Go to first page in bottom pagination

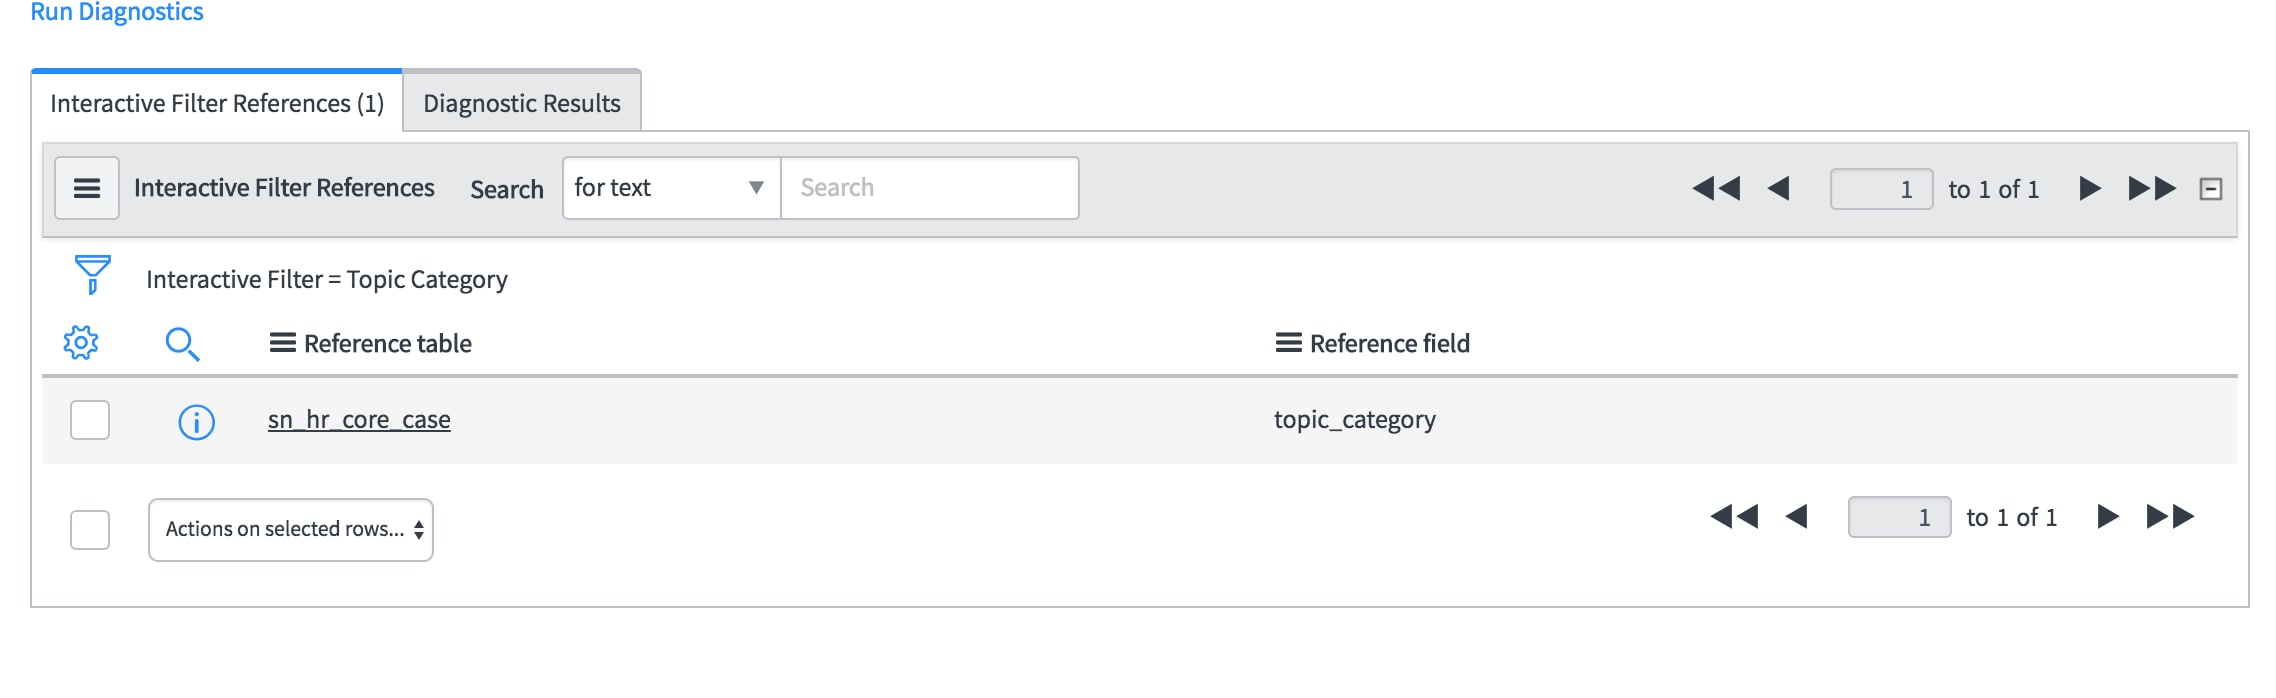pos(1734,516)
